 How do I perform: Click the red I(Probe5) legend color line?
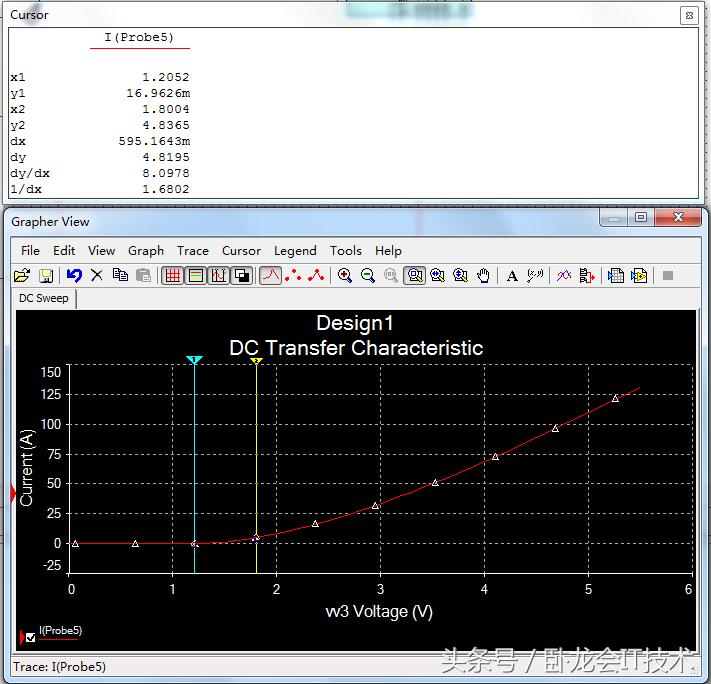[x=58, y=639]
